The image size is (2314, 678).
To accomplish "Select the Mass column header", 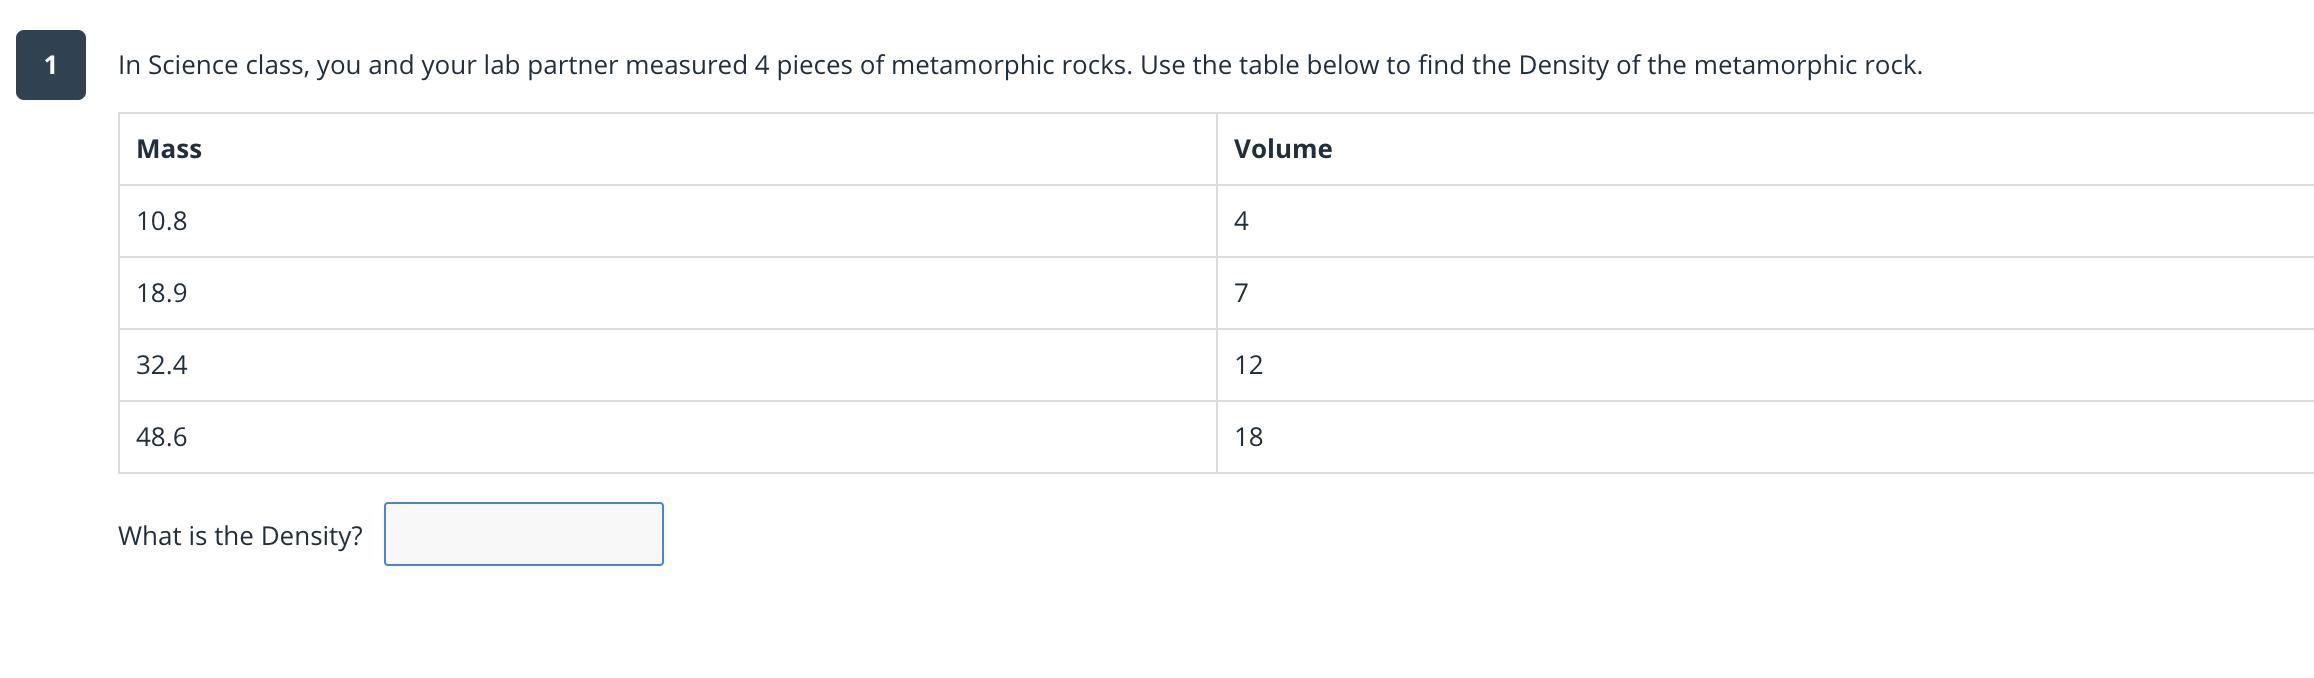I will [169, 149].
